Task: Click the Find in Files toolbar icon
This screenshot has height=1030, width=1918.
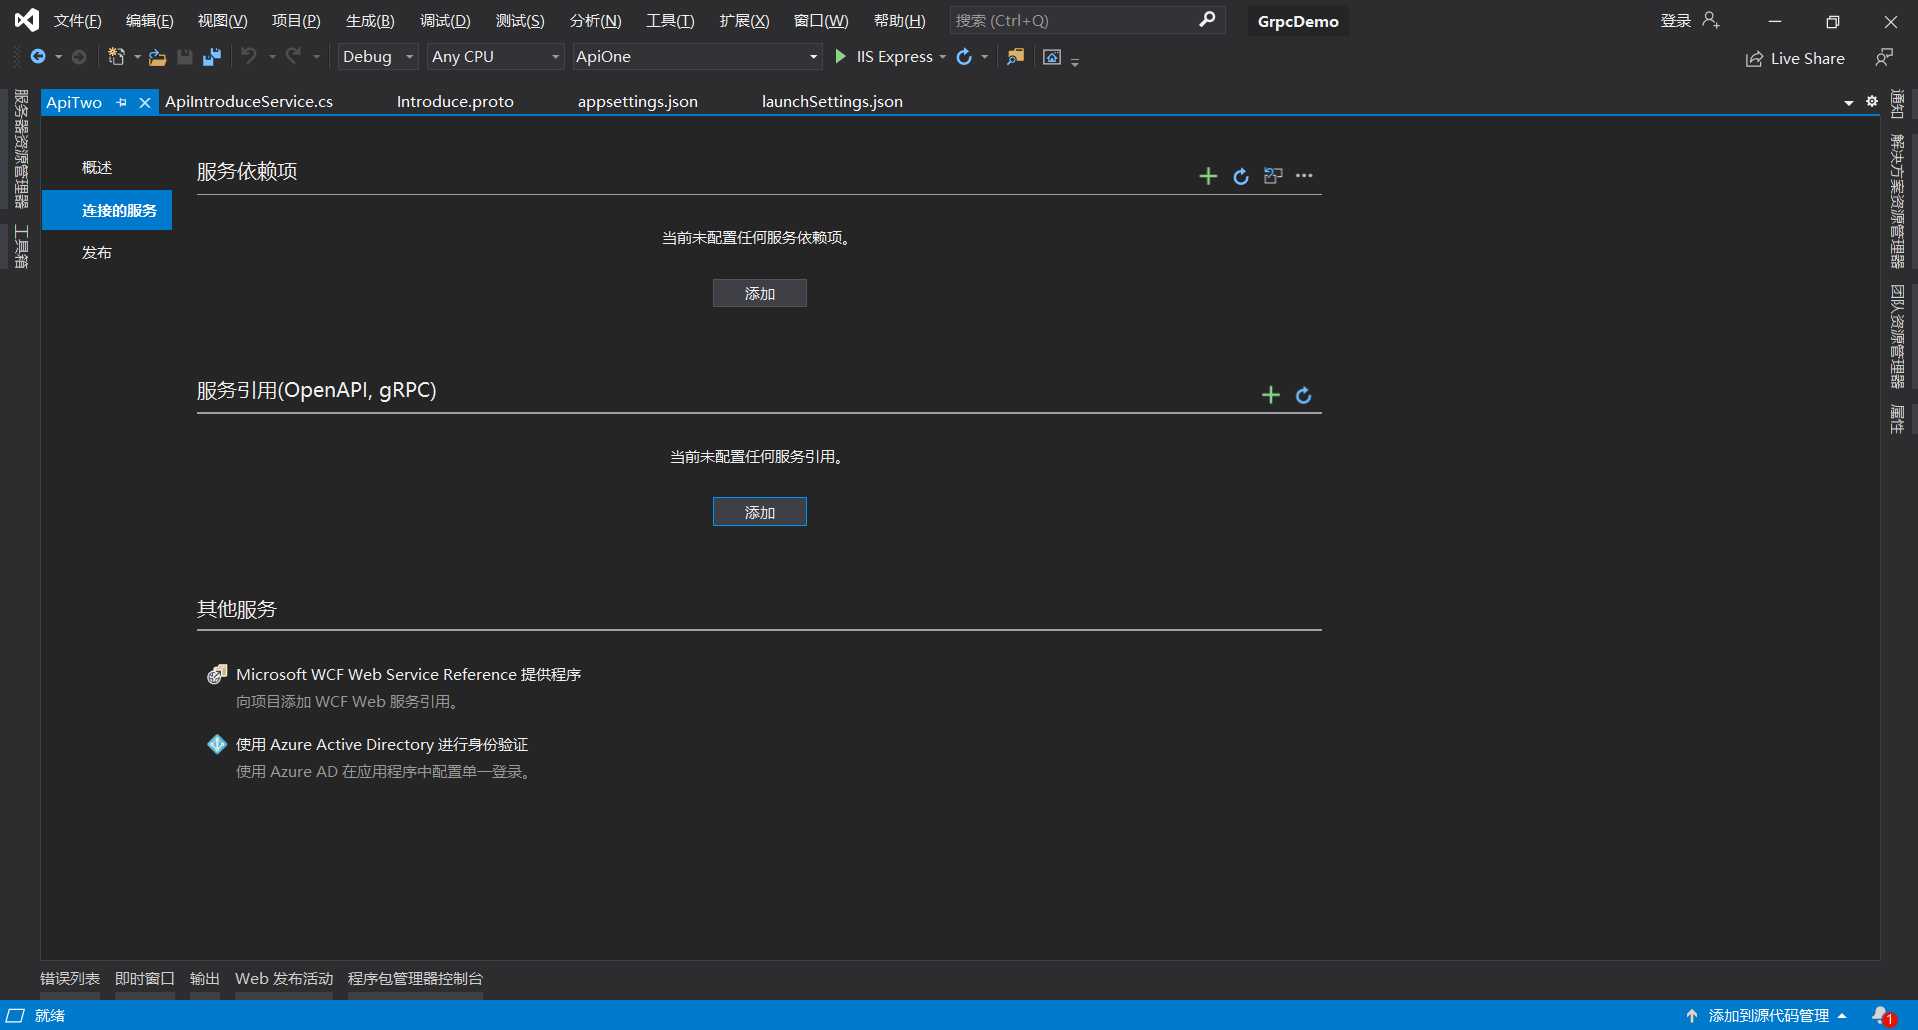Action: 1015,57
